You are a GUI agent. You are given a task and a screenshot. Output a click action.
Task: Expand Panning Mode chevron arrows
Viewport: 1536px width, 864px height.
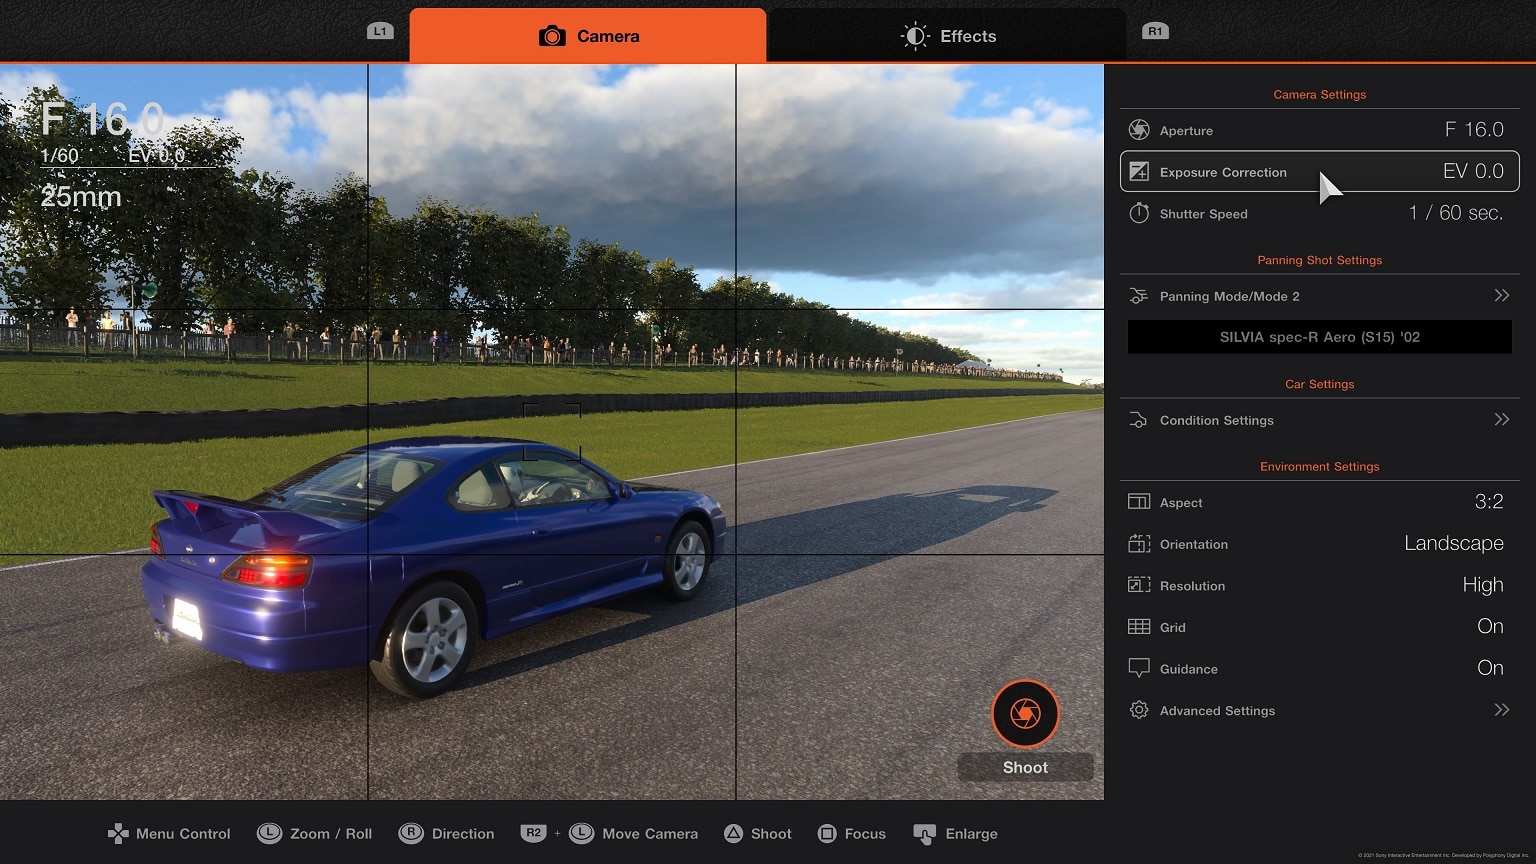(1501, 295)
